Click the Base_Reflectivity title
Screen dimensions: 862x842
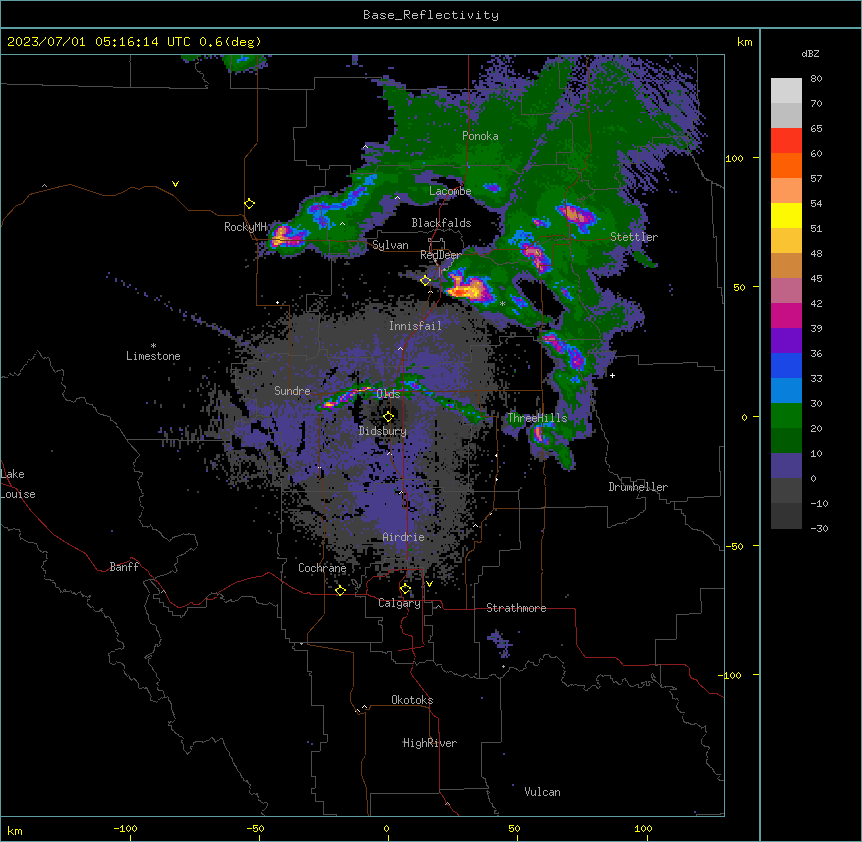431,15
